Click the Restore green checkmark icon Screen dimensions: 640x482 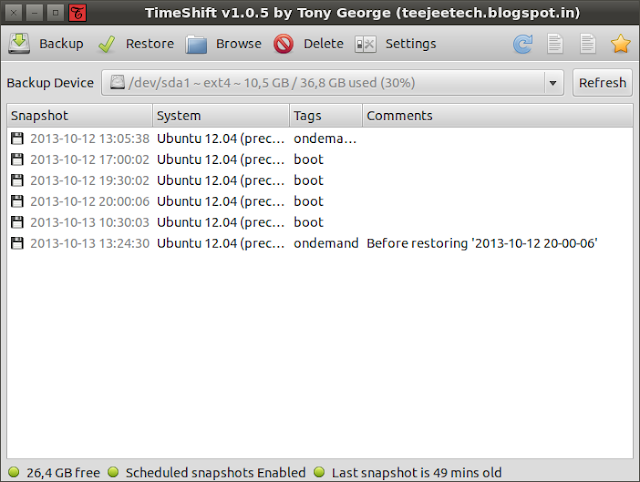pos(107,44)
